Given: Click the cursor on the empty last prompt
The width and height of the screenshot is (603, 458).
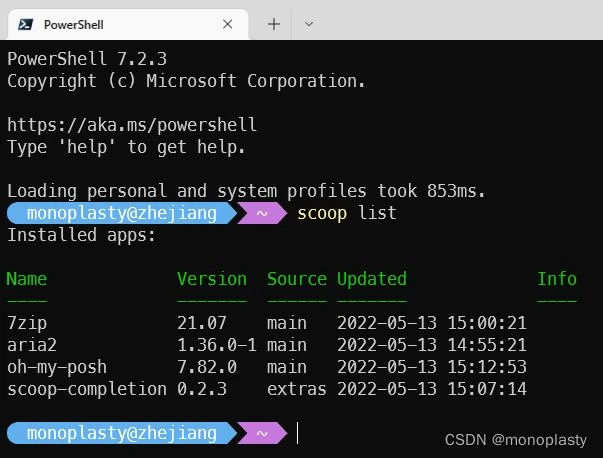Looking at the screenshot, I should [298, 433].
